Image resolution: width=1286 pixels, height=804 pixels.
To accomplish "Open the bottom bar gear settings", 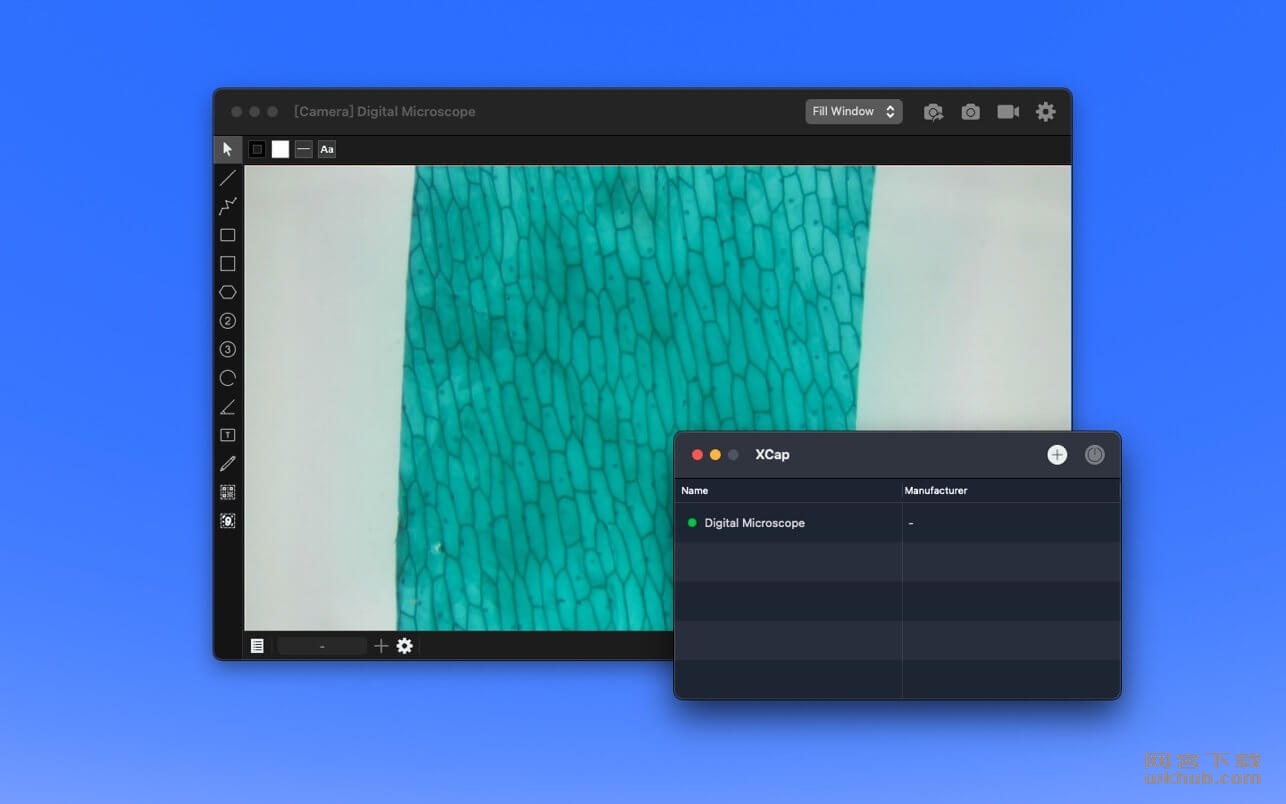I will [x=404, y=646].
